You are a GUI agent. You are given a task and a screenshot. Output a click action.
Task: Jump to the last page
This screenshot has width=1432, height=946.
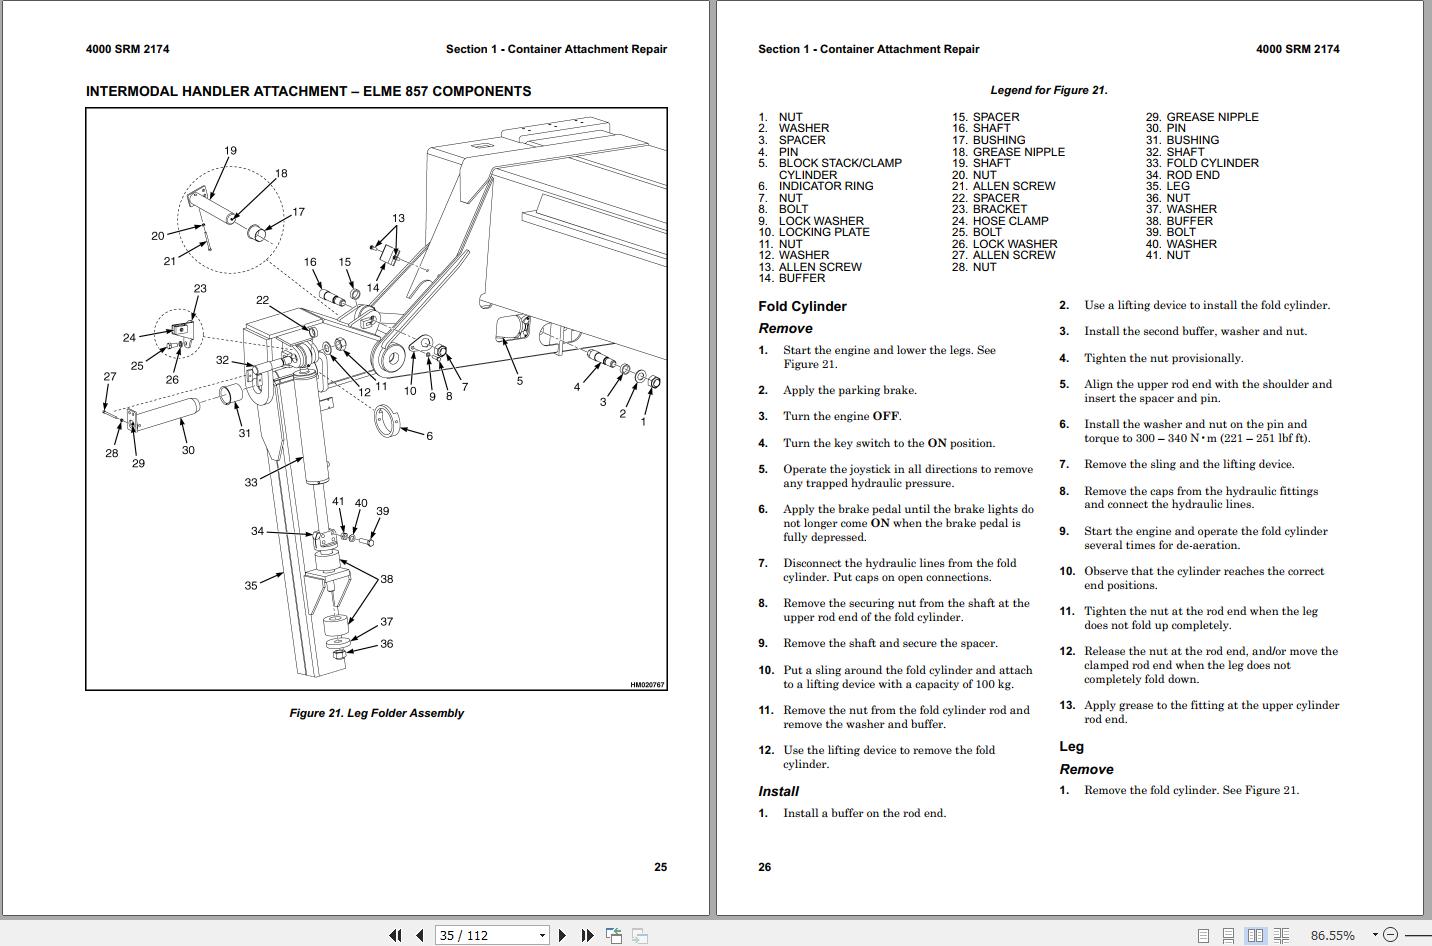coord(588,935)
